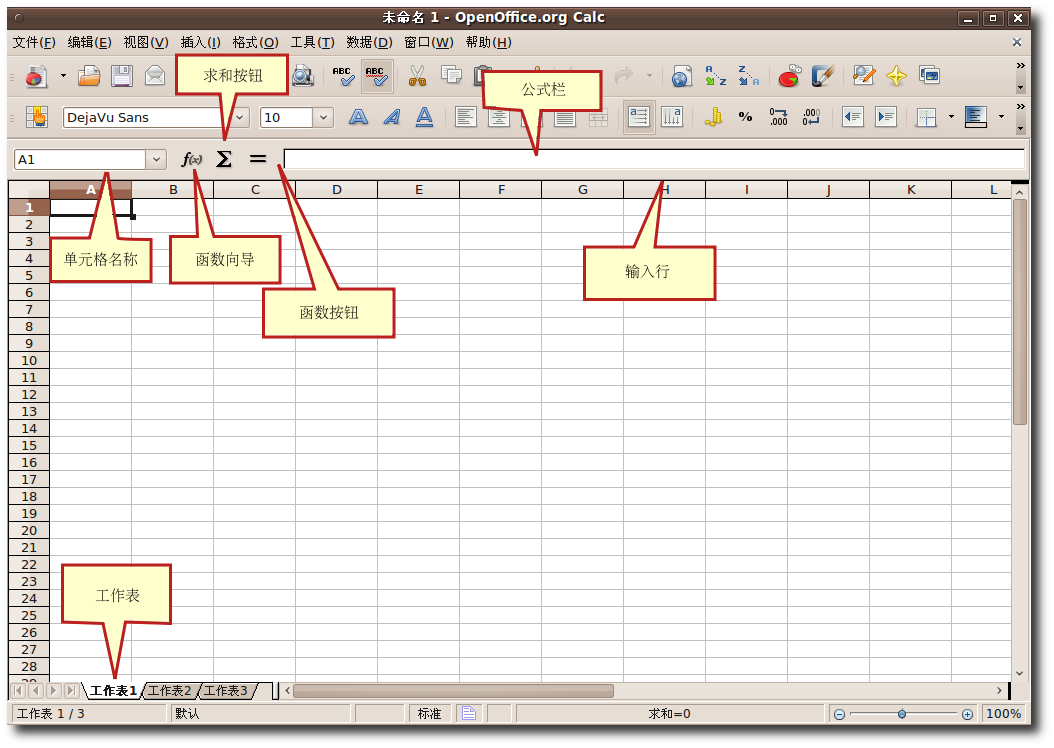
Task: Click the formula input line
Action: pos(654,159)
